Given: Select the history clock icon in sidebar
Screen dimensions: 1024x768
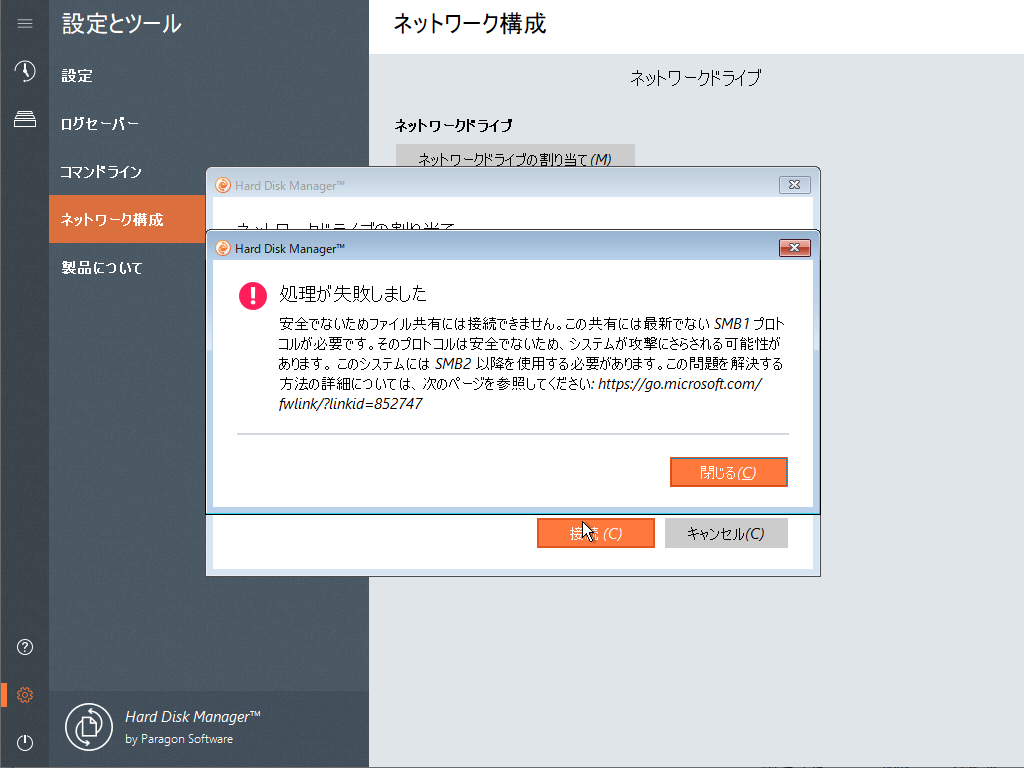Looking at the screenshot, I should 24,72.
